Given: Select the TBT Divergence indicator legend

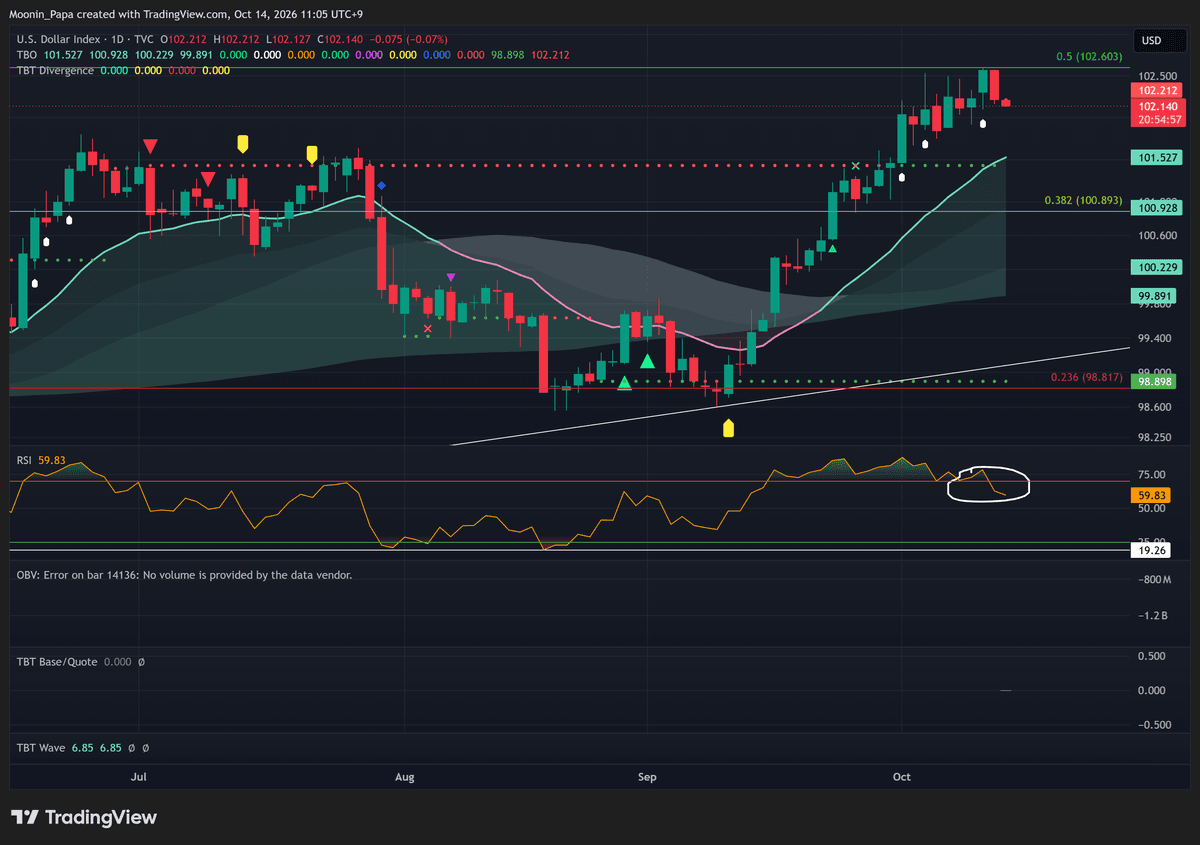Looking at the screenshot, I should click(x=55, y=70).
